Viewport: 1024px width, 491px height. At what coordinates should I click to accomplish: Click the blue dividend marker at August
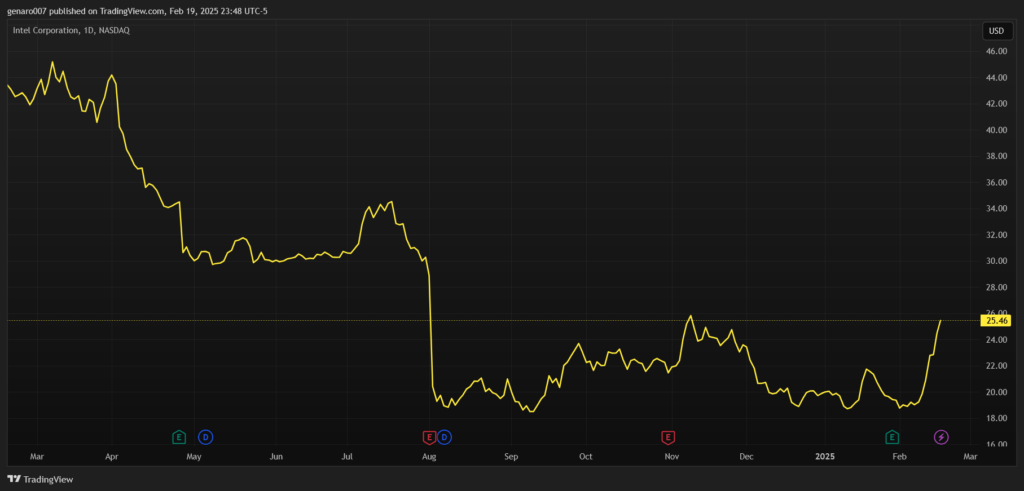(x=445, y=437)
